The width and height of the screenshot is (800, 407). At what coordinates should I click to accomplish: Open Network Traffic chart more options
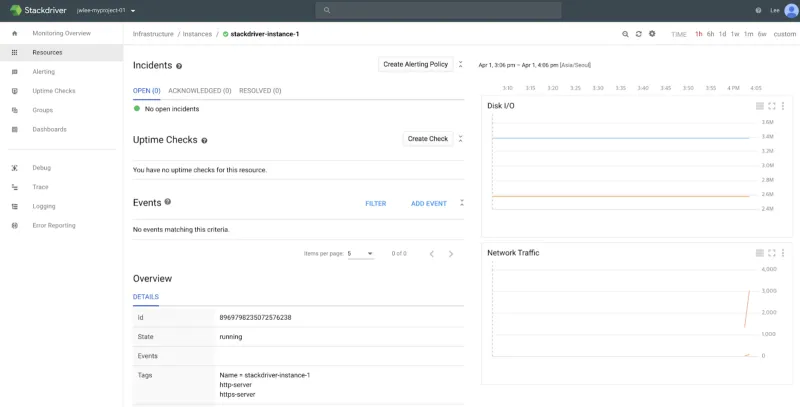783,253
